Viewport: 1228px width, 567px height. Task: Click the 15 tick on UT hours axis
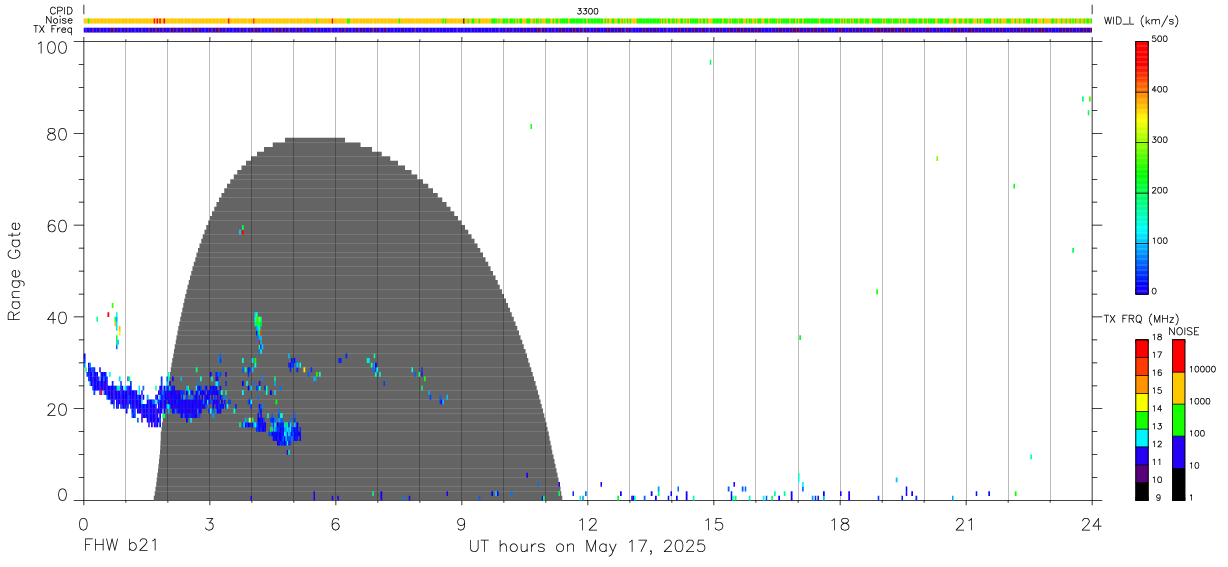click(713, 523)
